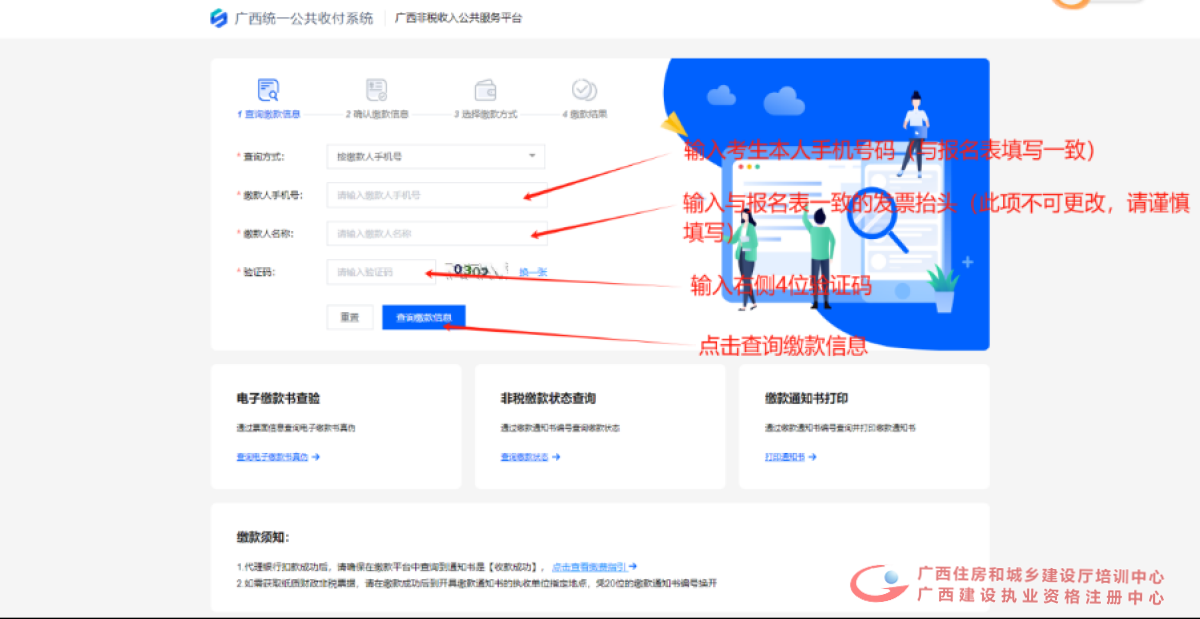Click the blue 查询缴款信息 button

point(423,318)
